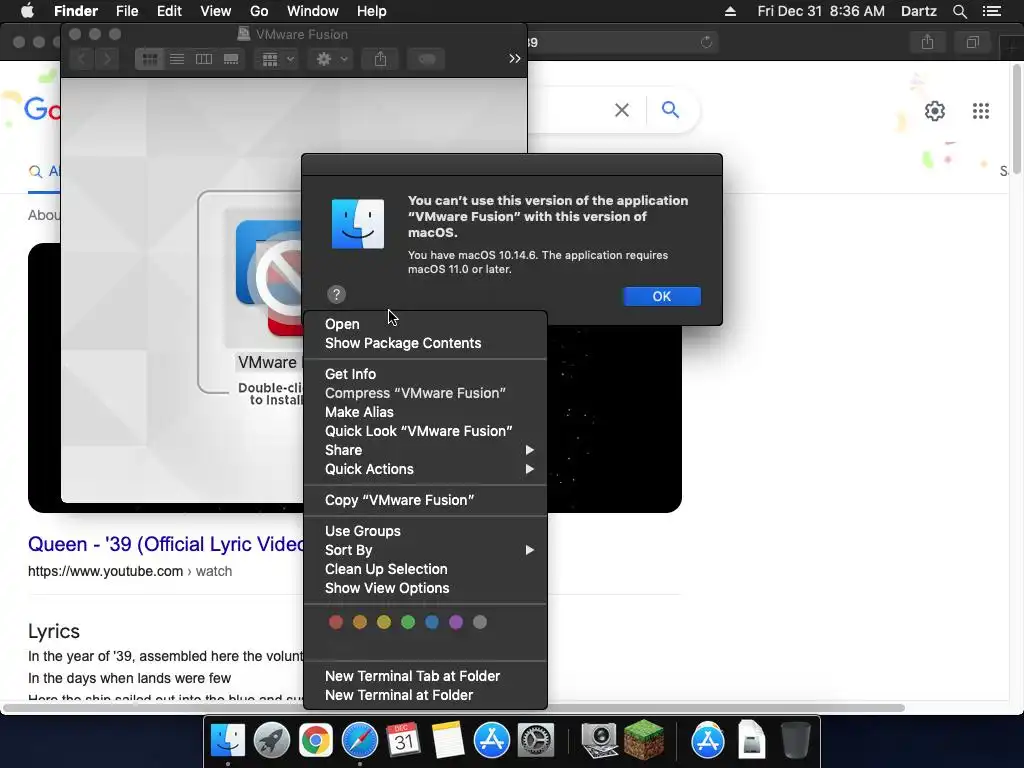Expand the Quick Actions submenu
The width and height of the screenshot is (1024, 768).
[425, 469]
